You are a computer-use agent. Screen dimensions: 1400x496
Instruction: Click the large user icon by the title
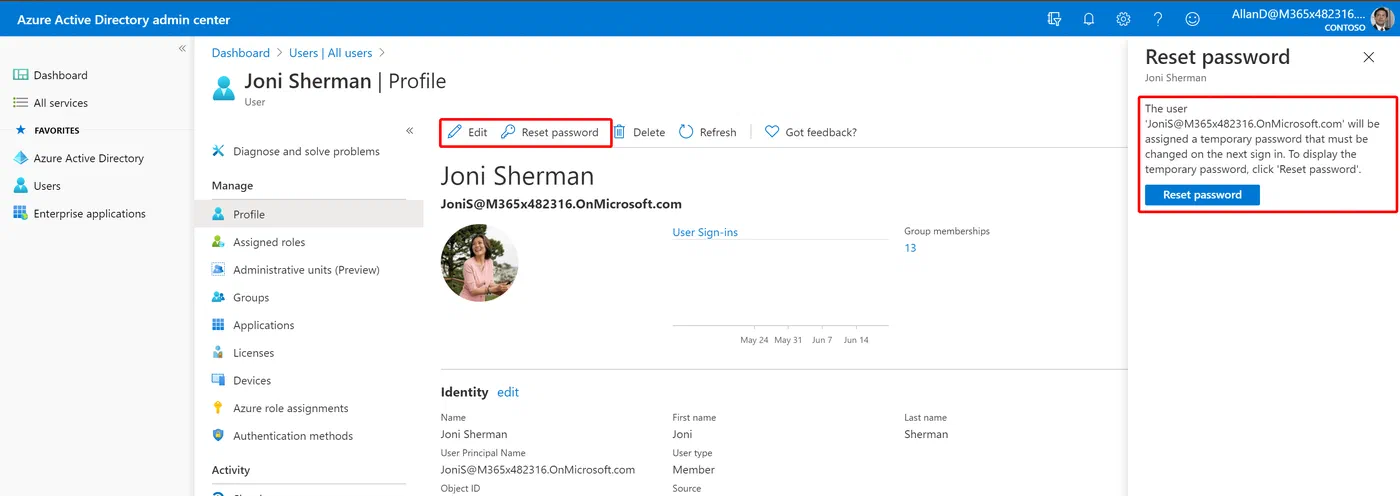pyautogui.click(x=224, y=87)
